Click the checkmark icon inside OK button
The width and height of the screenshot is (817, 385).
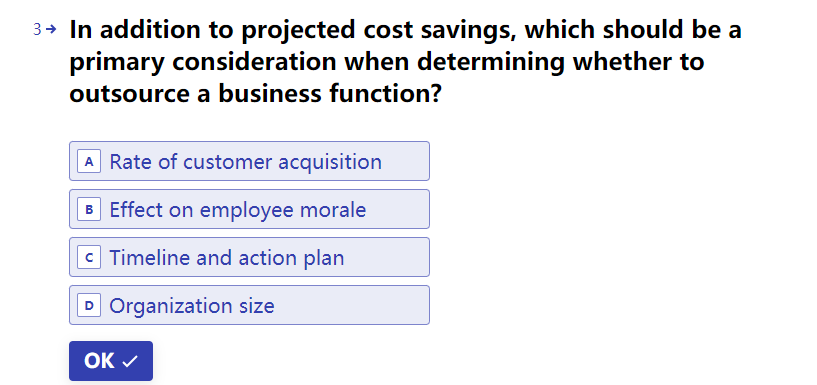[130, 362]
